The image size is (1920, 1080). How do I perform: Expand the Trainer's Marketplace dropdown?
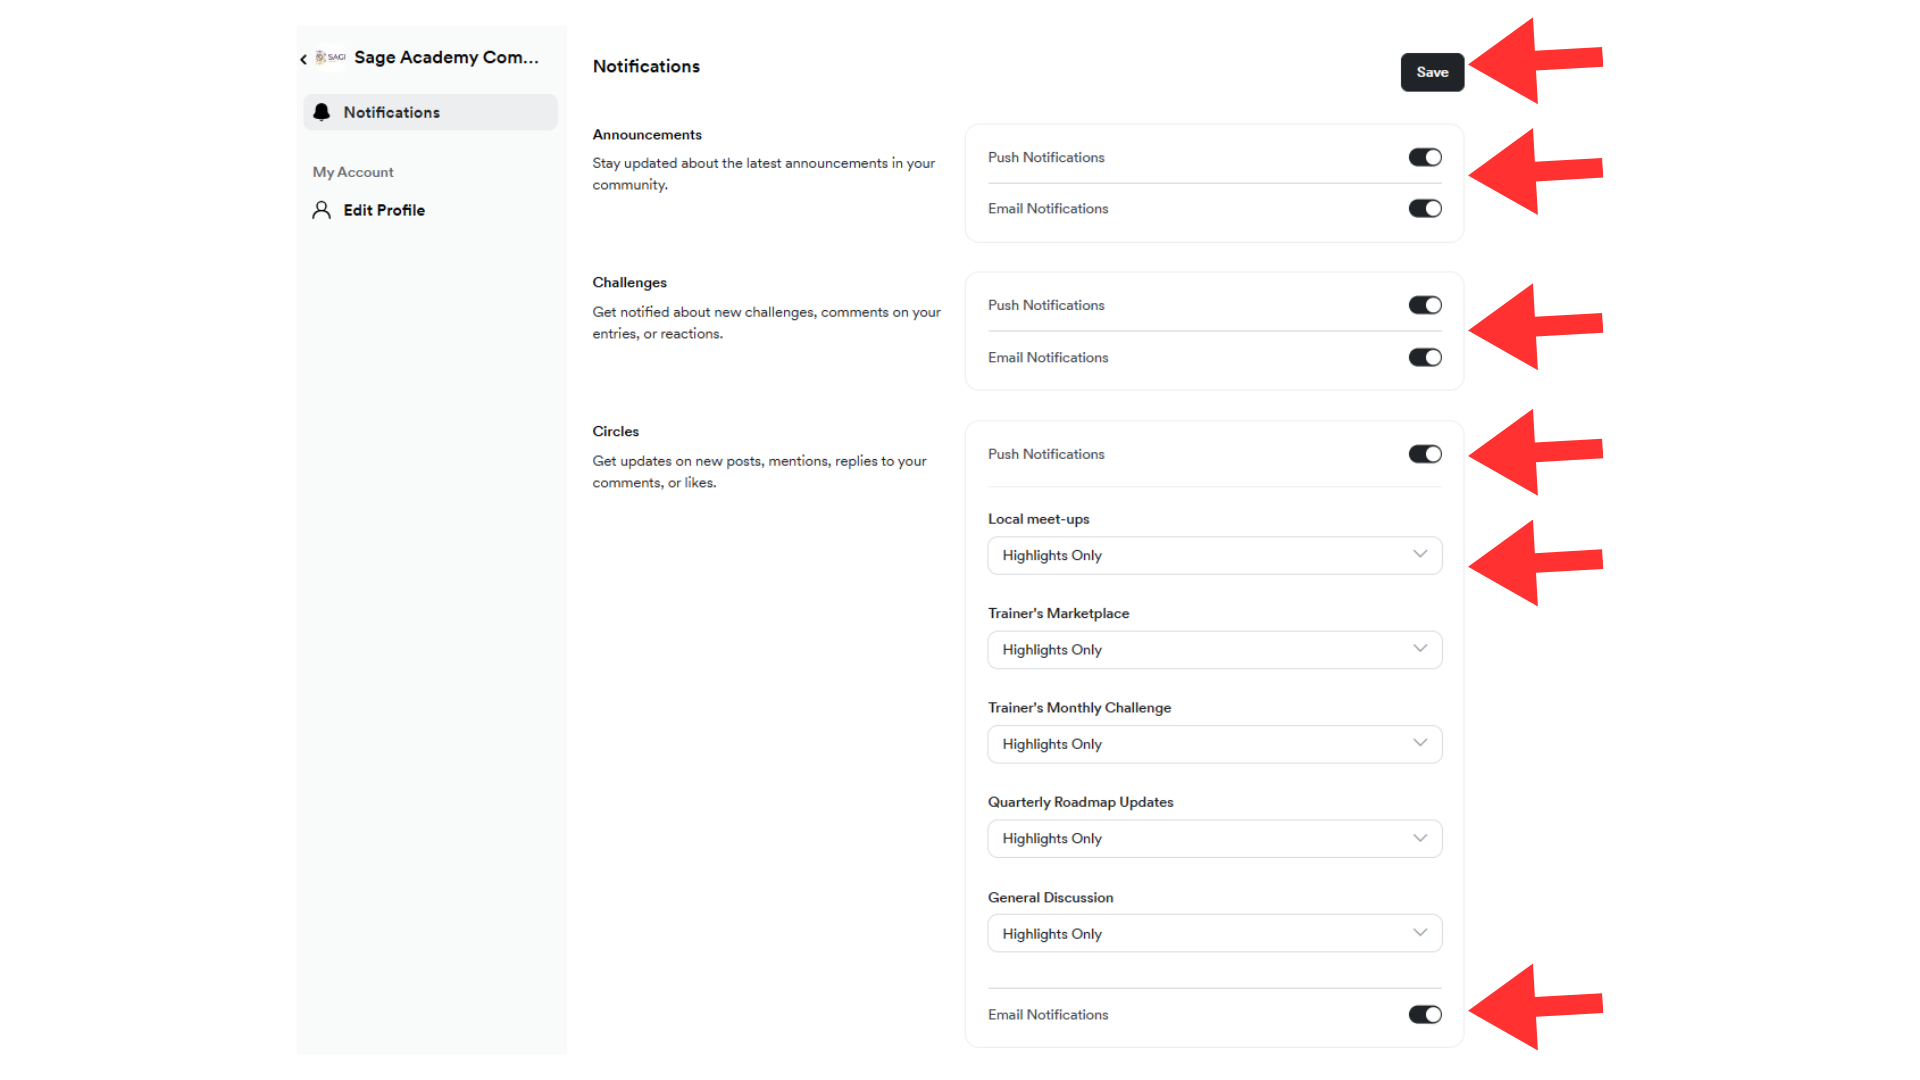coord(1214,650)
